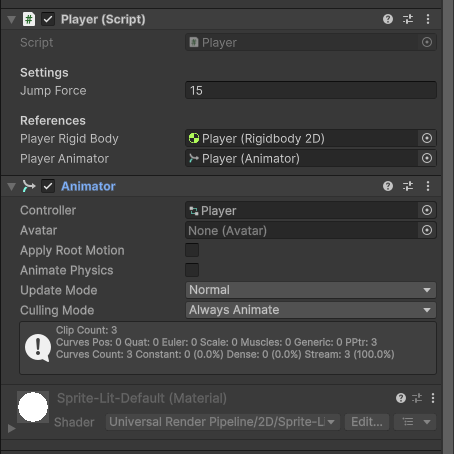Open presets for Animator component
Screen dimensions: 454x454
point(408,186)
